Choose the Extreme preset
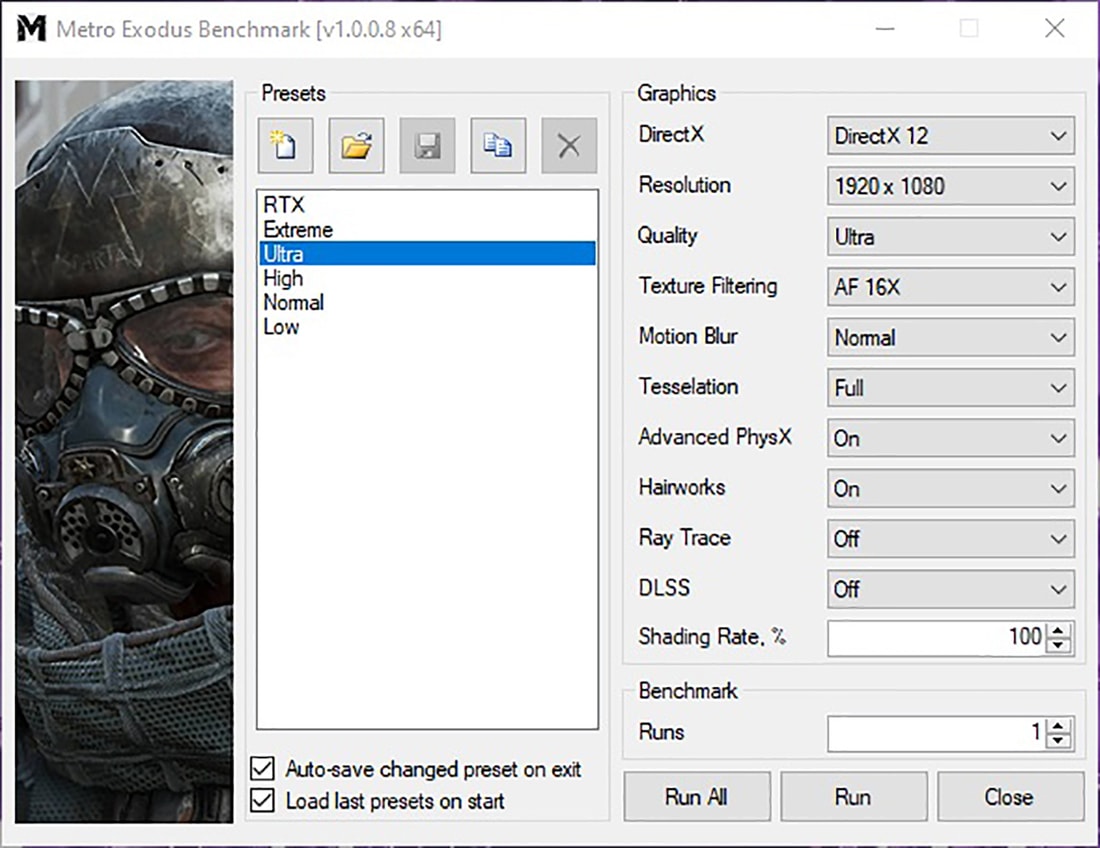The height and width of the screenshot is (848, 1100). coord(298,230)
